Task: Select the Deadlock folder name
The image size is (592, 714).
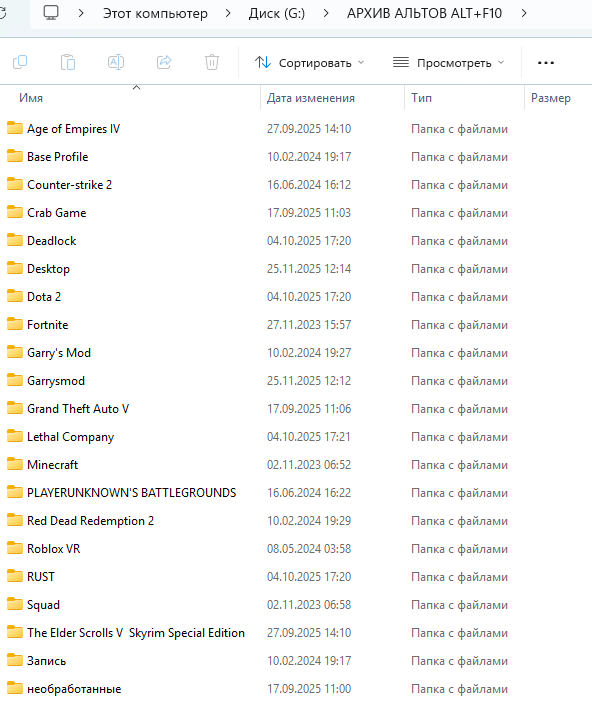Action: [x=51, y=241]
